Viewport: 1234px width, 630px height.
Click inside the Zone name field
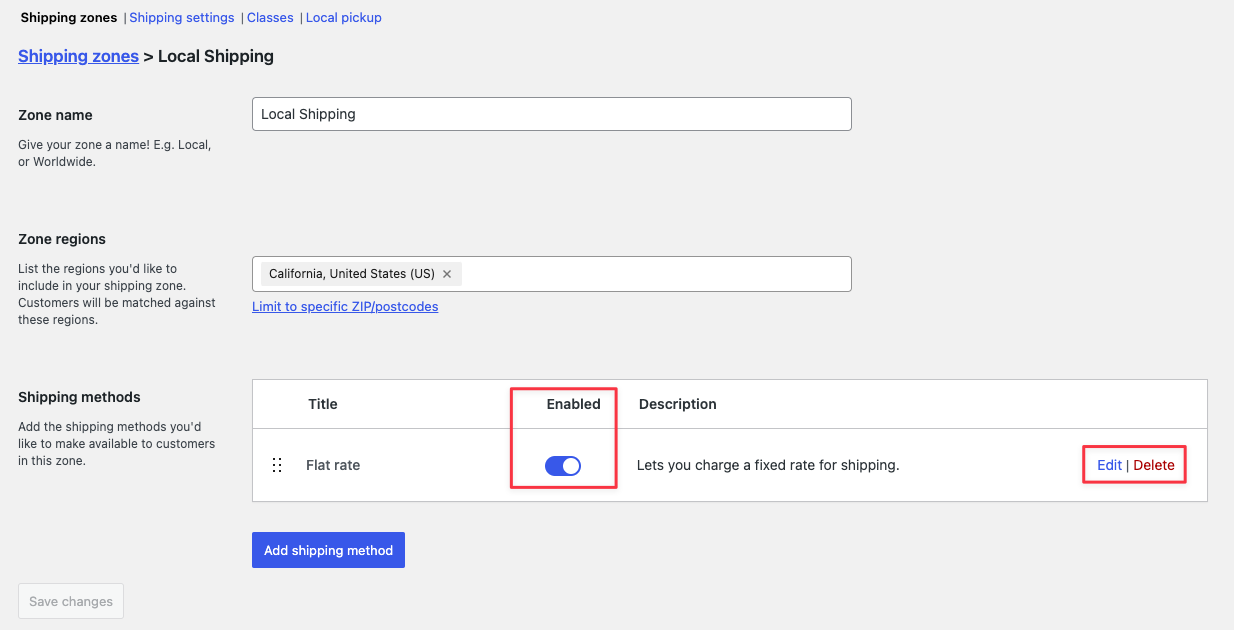coord(551,113)
